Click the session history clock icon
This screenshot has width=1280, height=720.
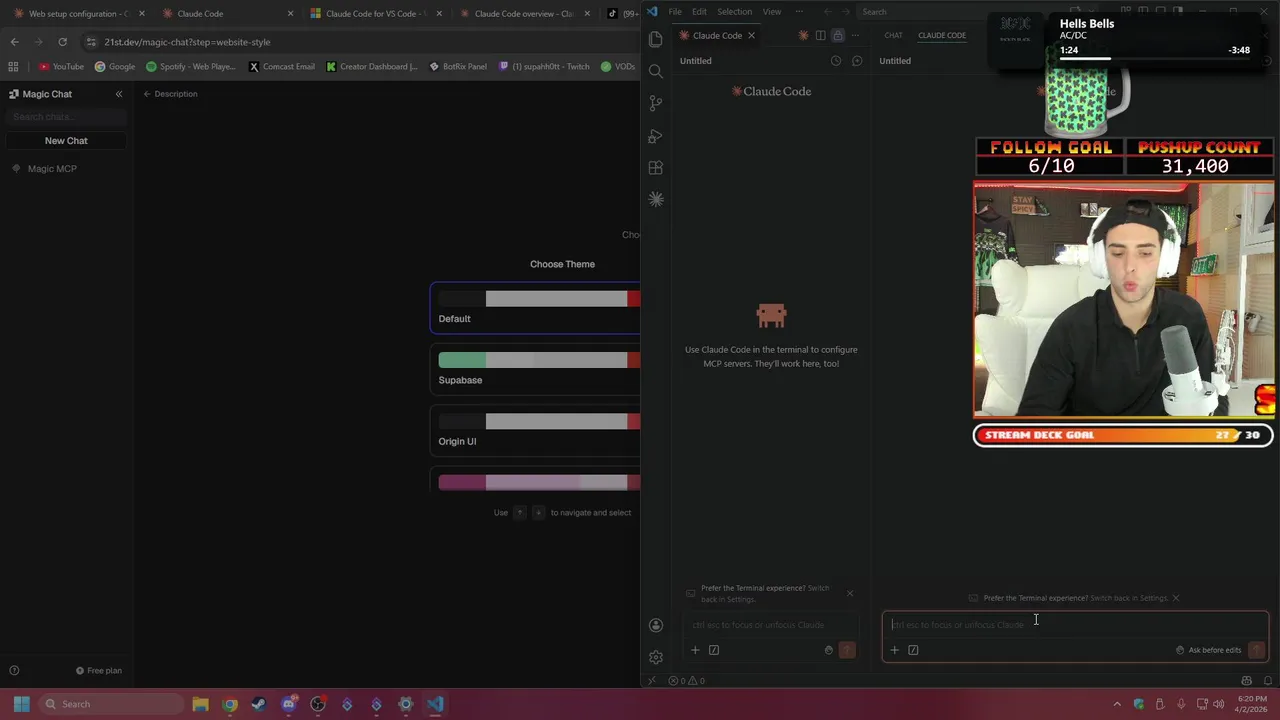click(836, 61)
